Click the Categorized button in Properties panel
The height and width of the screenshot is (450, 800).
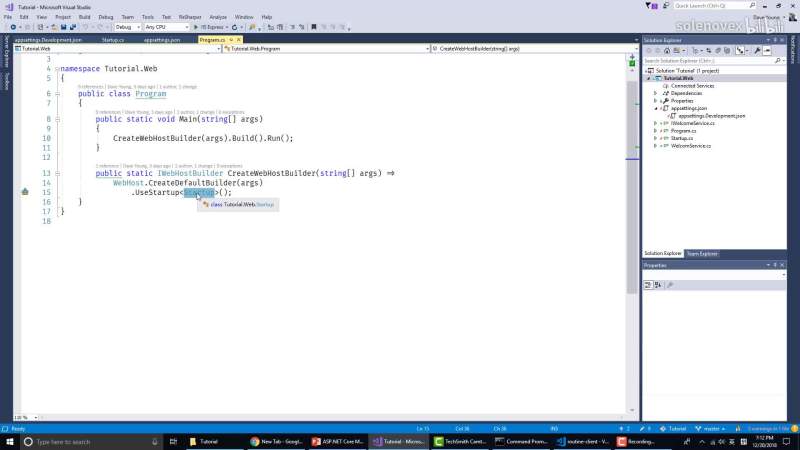[x=648, y=285]
